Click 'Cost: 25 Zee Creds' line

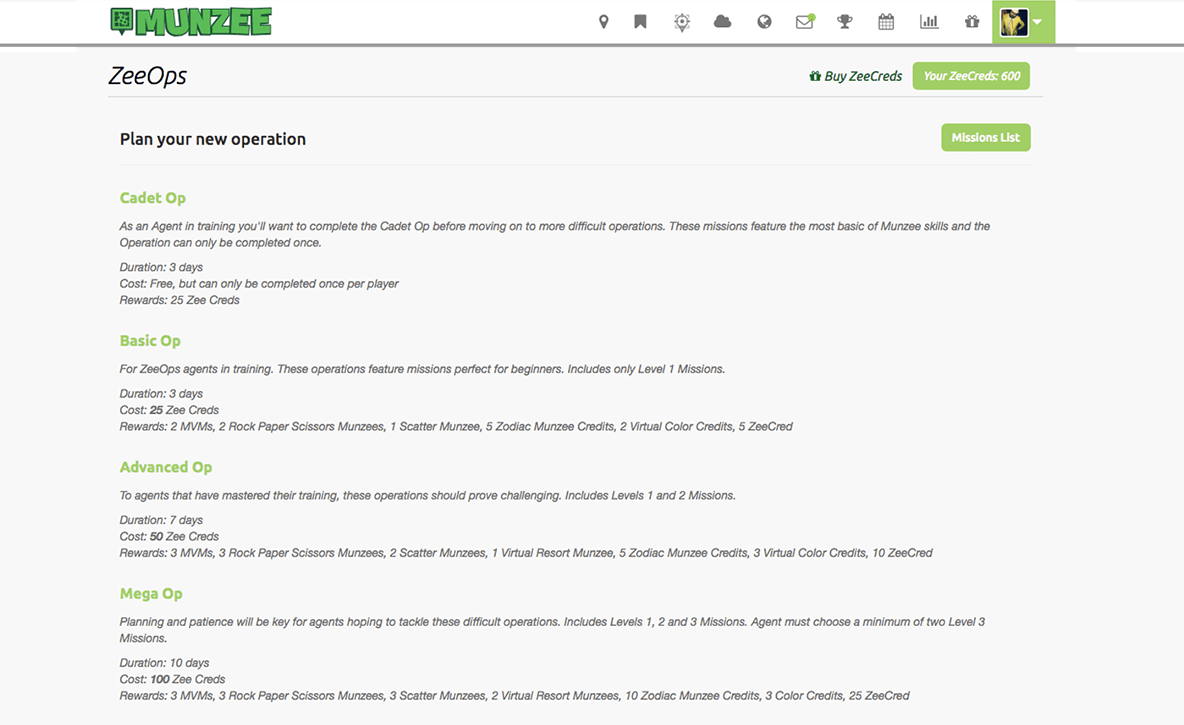[169, 410]
